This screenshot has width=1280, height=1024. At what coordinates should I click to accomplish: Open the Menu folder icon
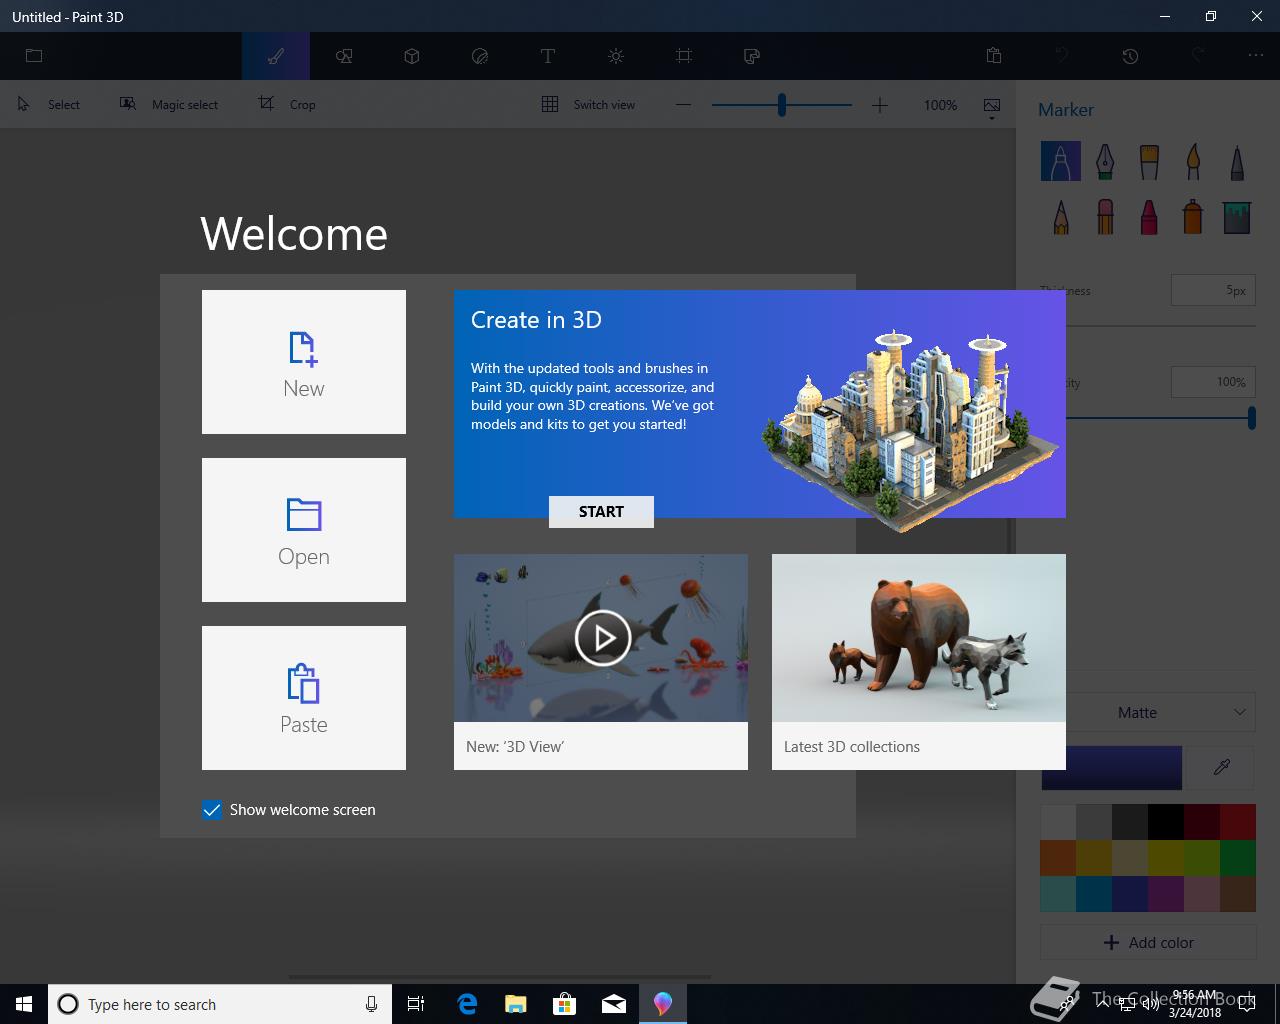click(34, 56)
